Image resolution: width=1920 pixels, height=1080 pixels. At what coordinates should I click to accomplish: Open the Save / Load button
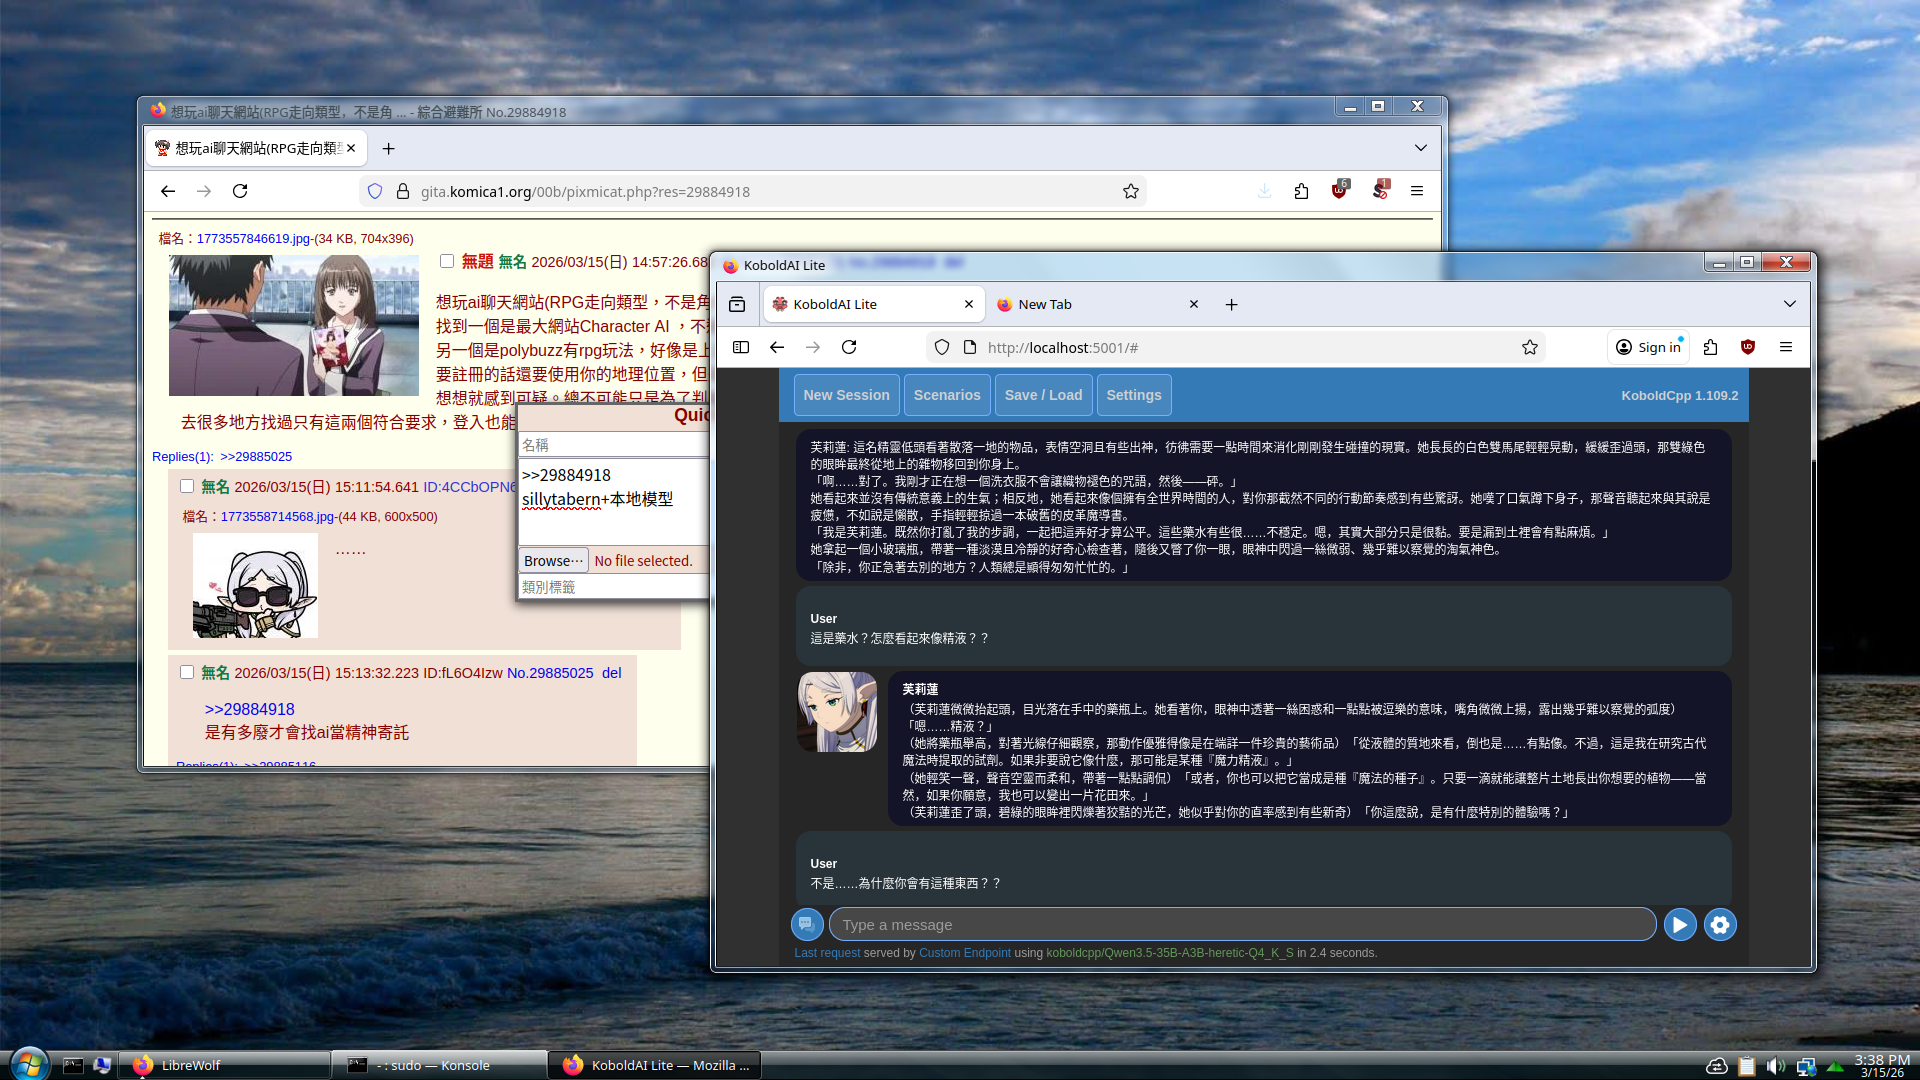pyautogui.click(x=1043, y=395)
